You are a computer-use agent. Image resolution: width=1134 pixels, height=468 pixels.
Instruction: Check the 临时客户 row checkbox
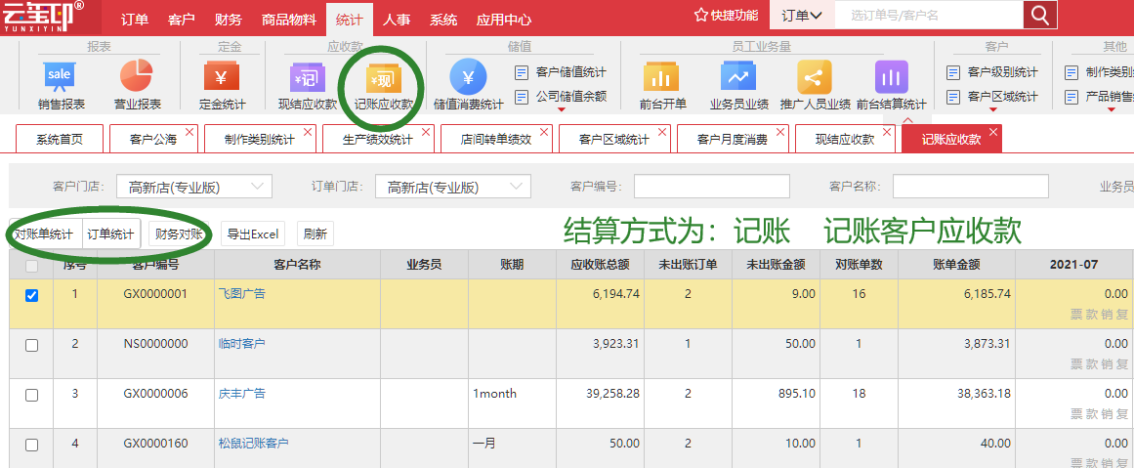[x=32, y=345]
